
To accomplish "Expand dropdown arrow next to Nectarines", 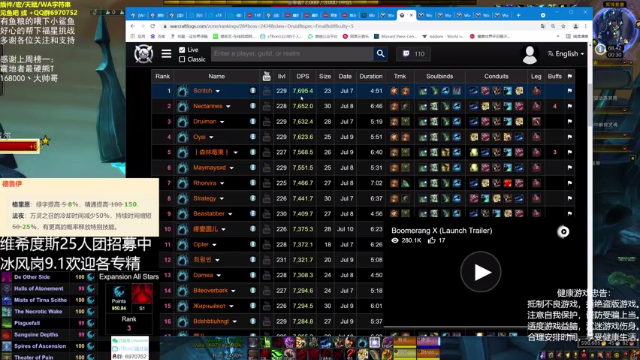I will pyautogui.click(x=228, y=107).
